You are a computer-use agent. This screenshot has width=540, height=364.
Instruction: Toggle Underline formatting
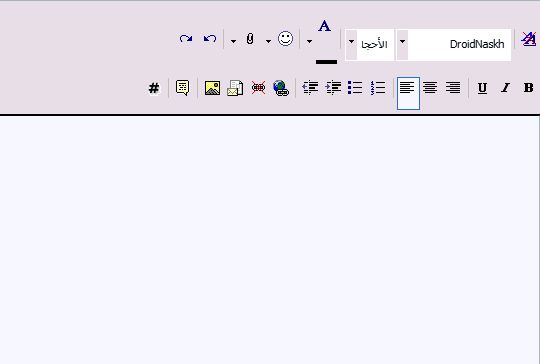[482, 88]
